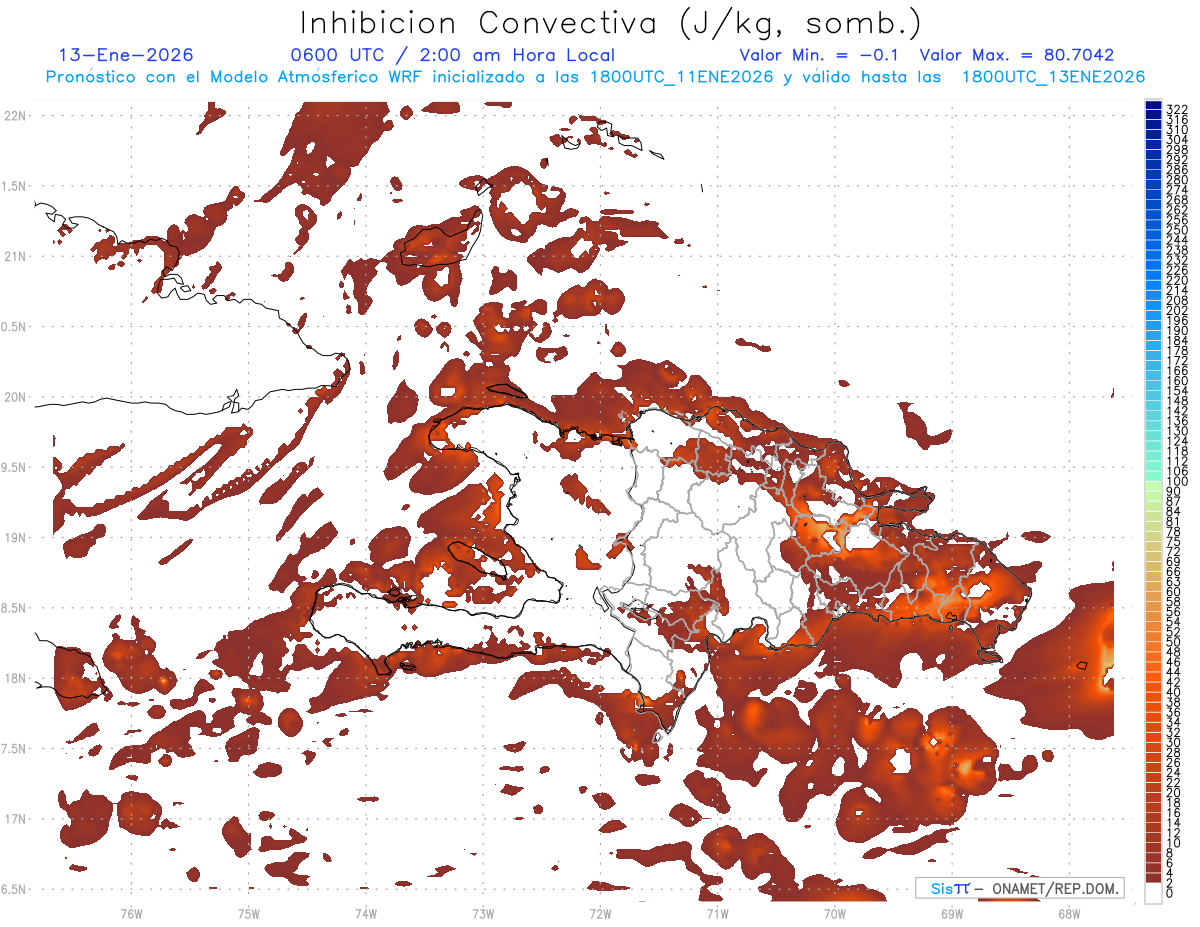
Task: Click the '68W' longitude label
Action: pos(1069,913)
